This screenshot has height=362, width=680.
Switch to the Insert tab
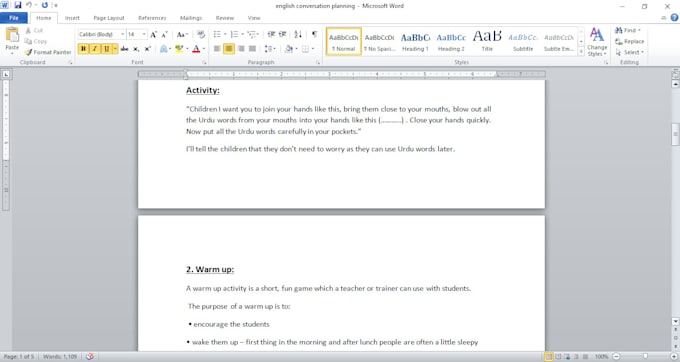coord(72,18)
